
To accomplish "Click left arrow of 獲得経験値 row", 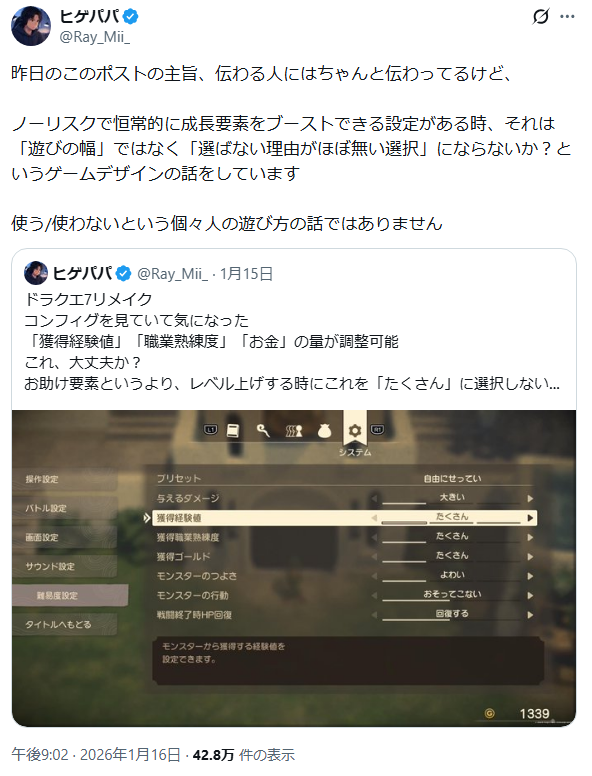I will click(374, 518).
